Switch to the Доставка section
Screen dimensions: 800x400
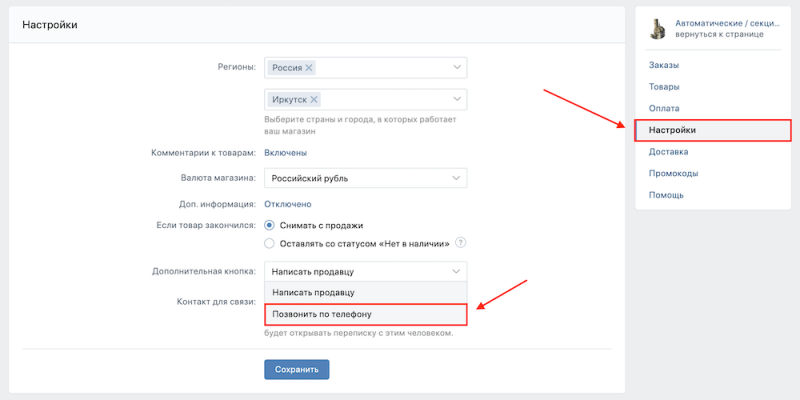pyautogui.click(x=669, y=152)
